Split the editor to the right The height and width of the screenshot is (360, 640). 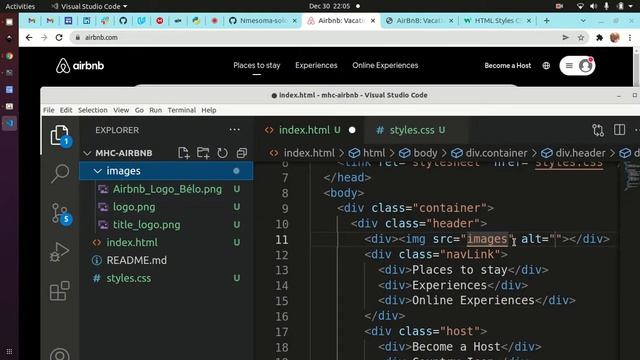619,130
